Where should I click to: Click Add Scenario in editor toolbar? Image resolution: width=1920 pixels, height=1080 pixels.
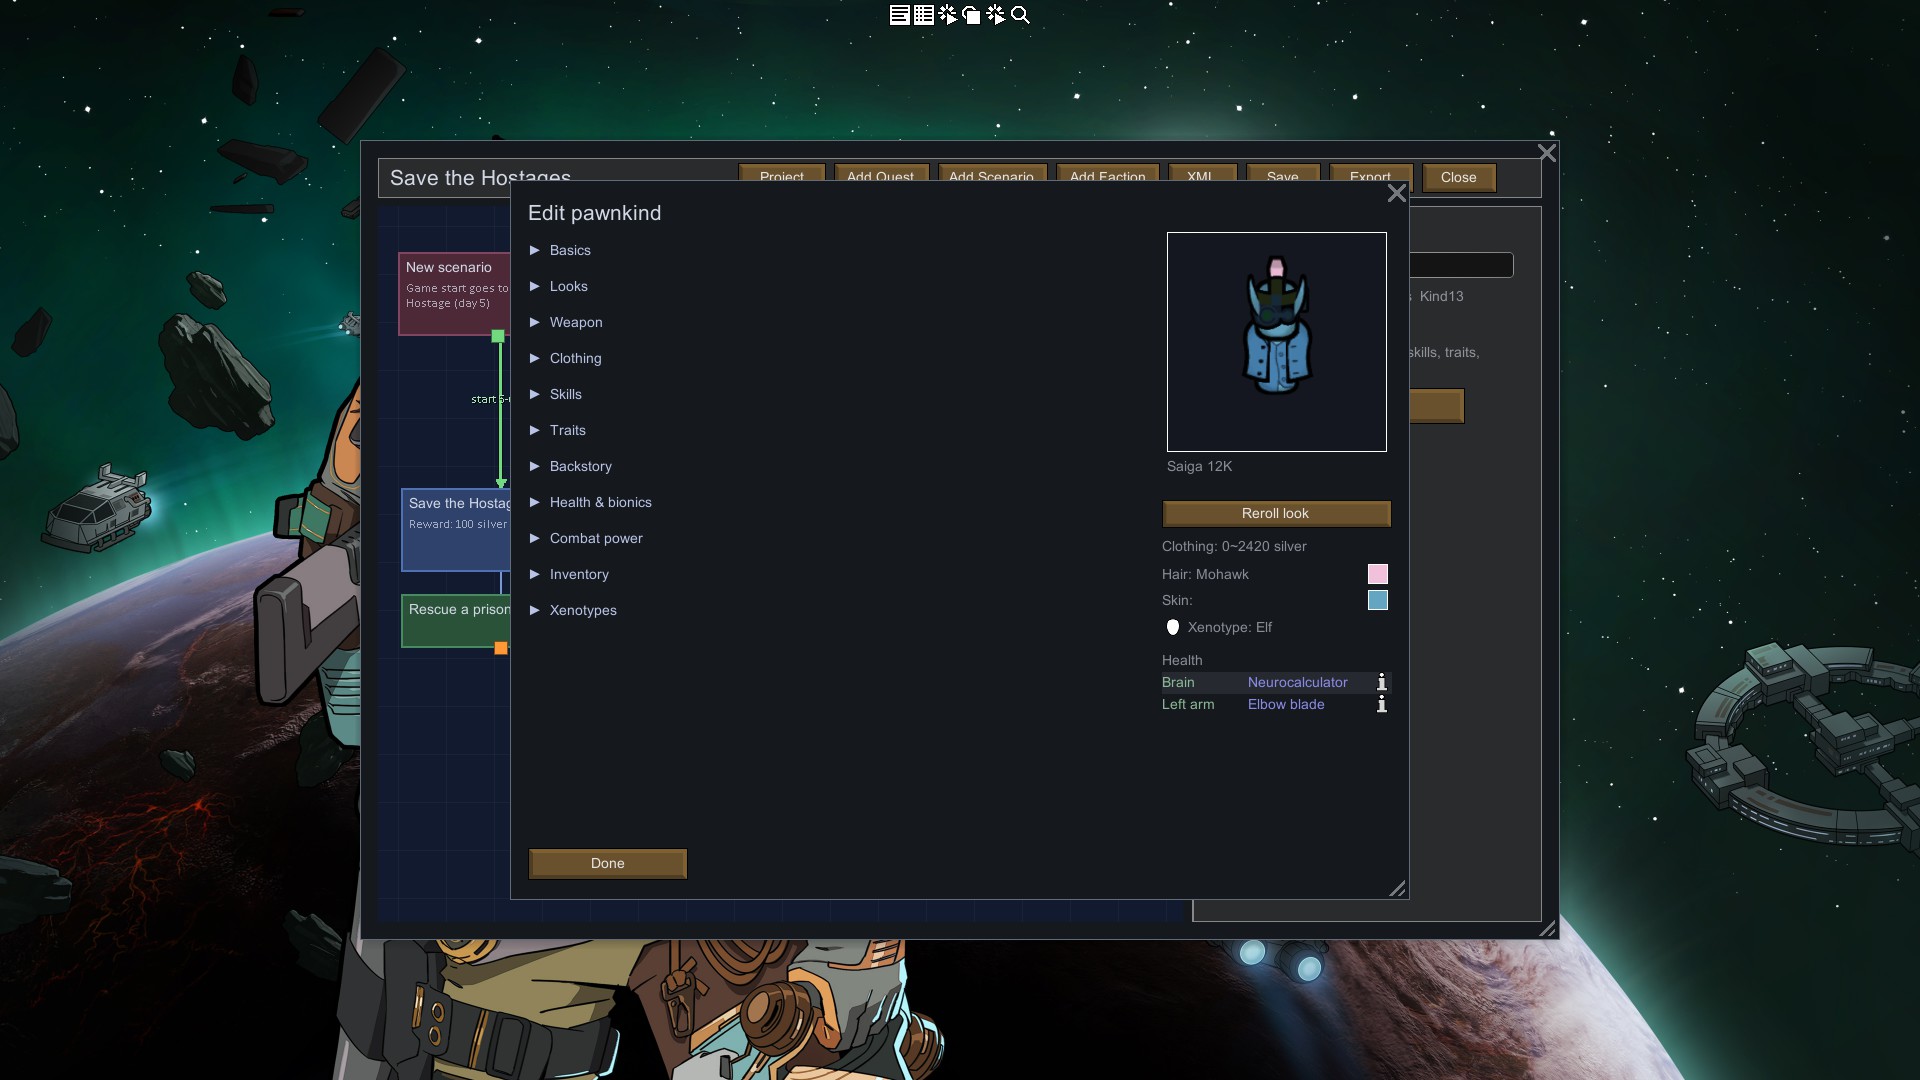991,174
